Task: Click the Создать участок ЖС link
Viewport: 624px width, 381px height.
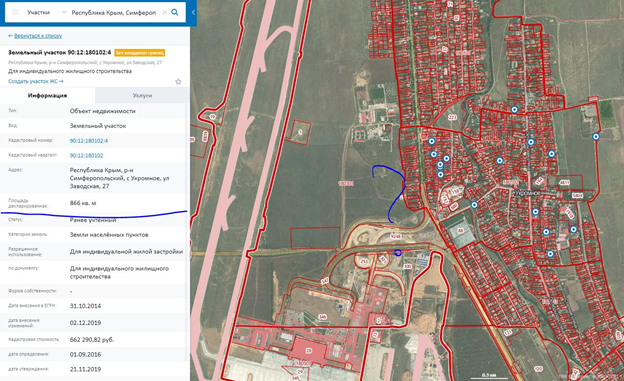Action: point(36,81)
